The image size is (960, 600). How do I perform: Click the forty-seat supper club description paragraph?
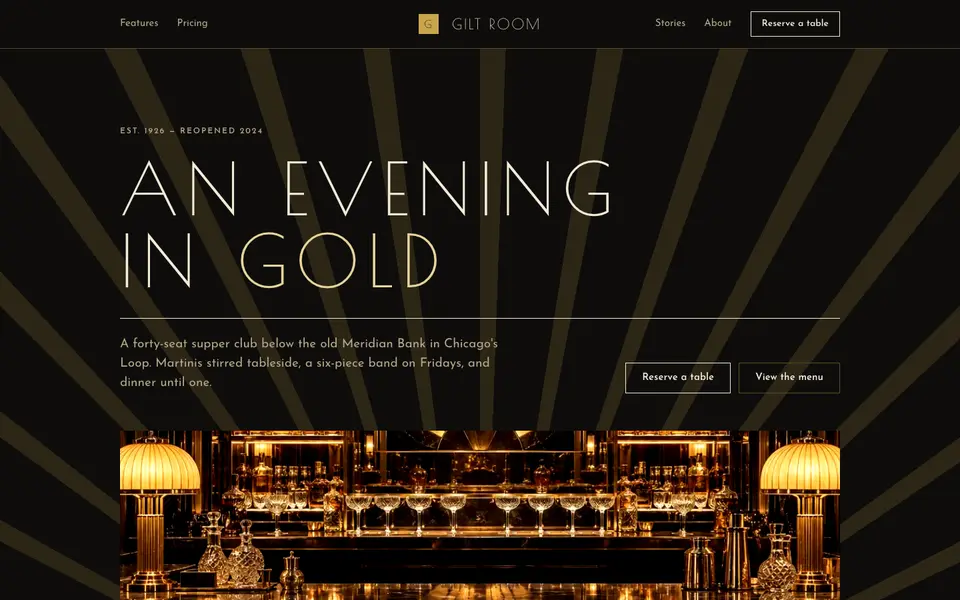click(309, 362)
